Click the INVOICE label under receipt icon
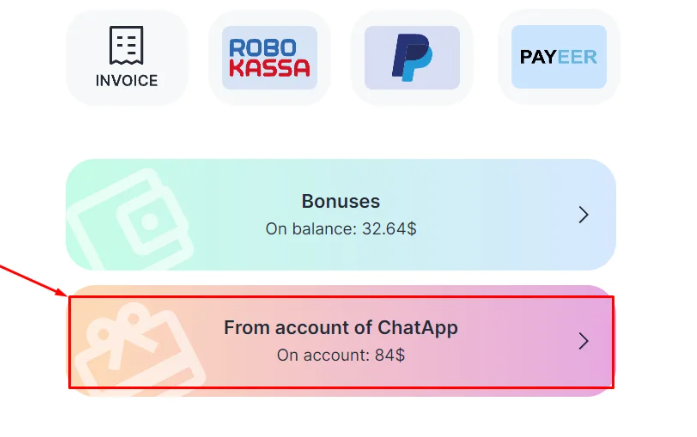The height and width of the screenshot is (437, 697). (126, 81)
